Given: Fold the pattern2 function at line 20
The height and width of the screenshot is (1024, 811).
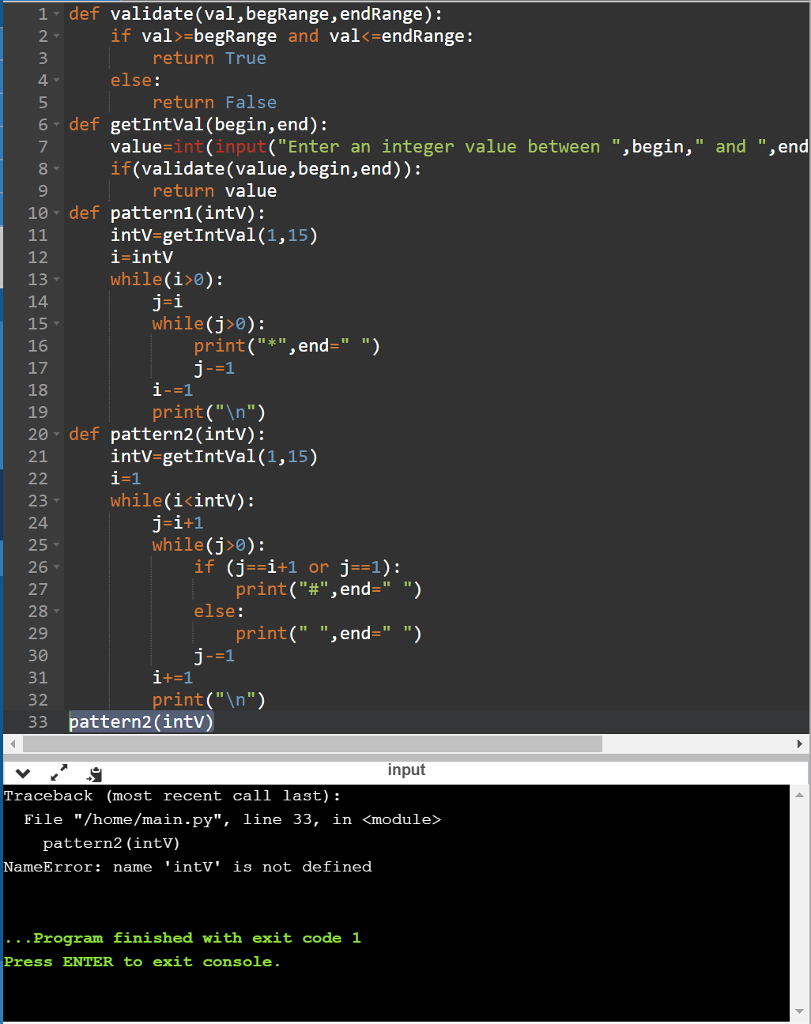Looking at the screenshot, I should point(57,434).
